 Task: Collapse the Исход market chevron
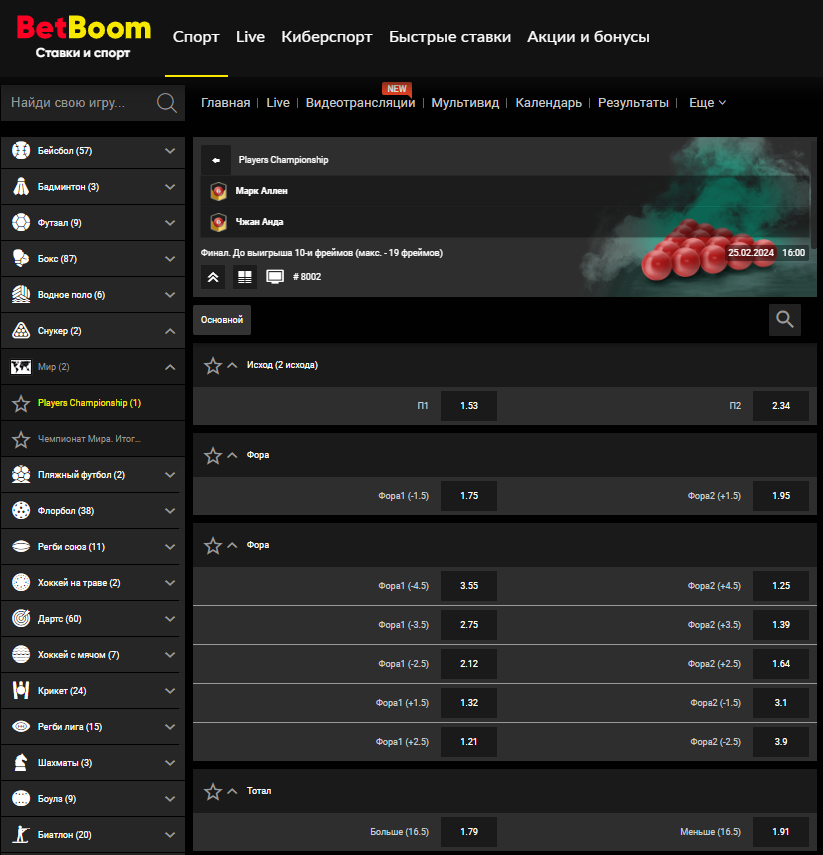232,365
